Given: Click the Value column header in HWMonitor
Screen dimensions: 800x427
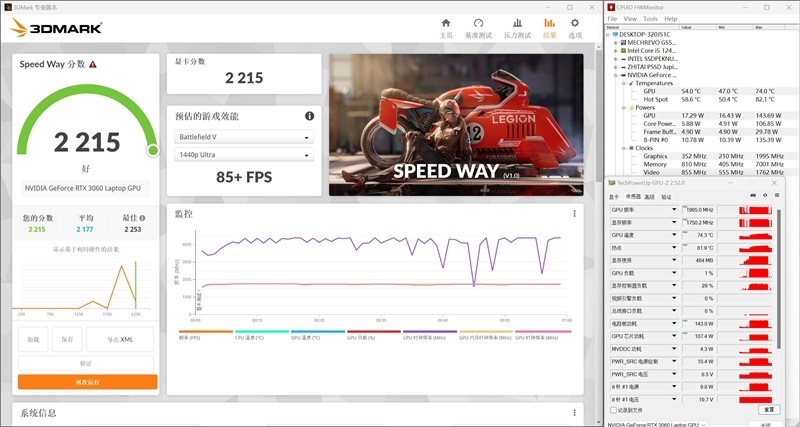Looking at the screenshot, I should 697,27.
